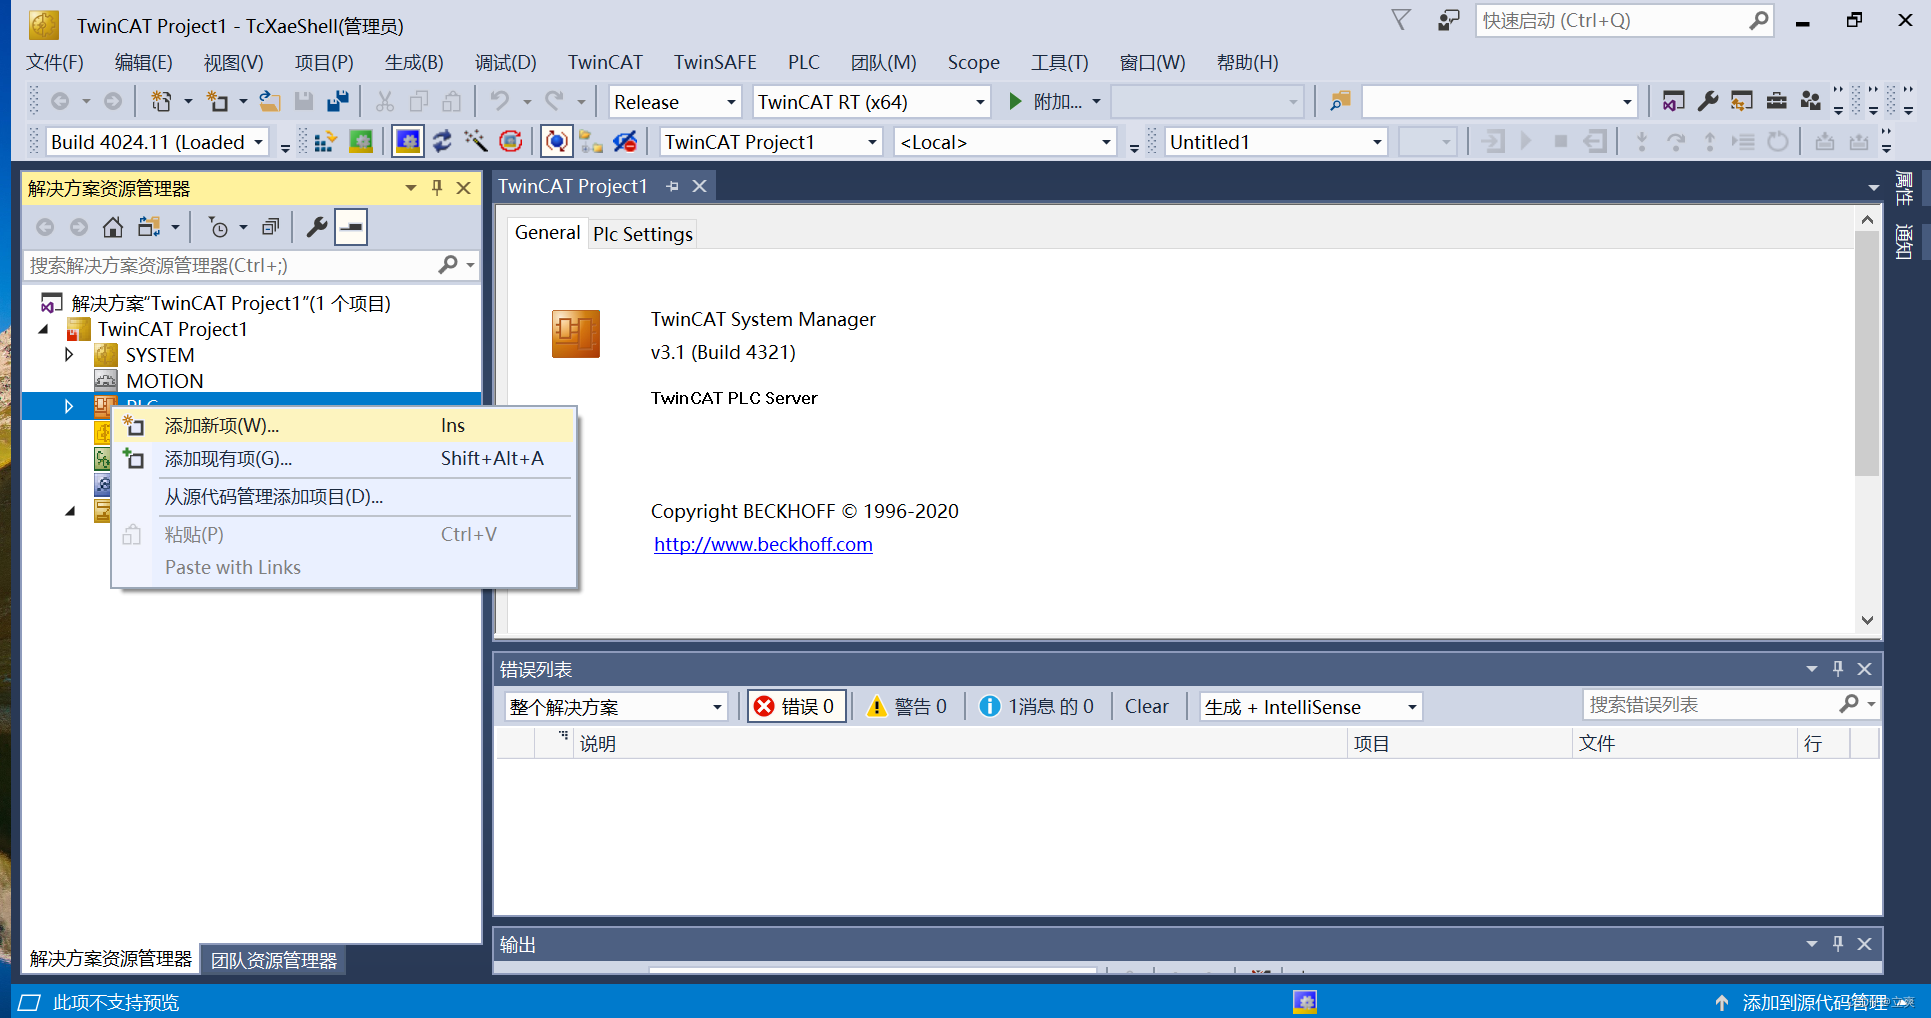
Task: Open the <Local> target system dropdown
Action: coord(1006,142)
